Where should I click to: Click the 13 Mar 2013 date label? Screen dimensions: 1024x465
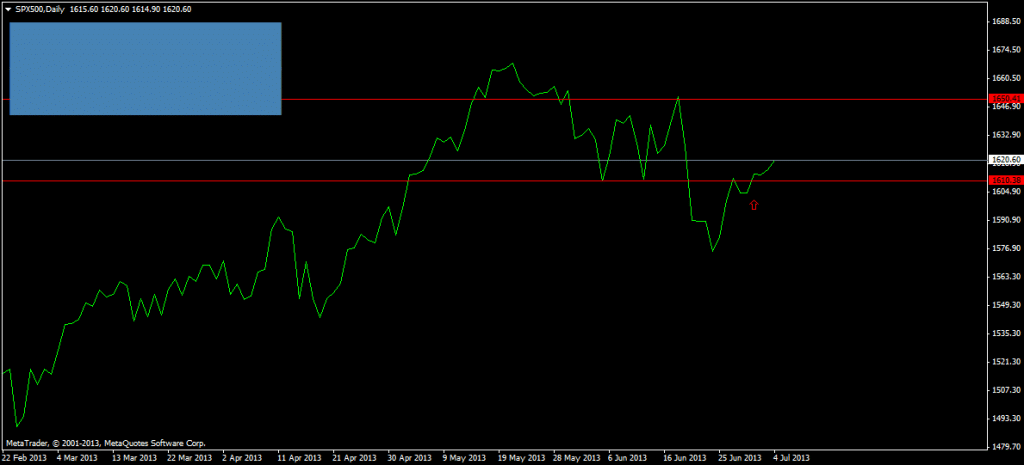[x=136, y=458]
